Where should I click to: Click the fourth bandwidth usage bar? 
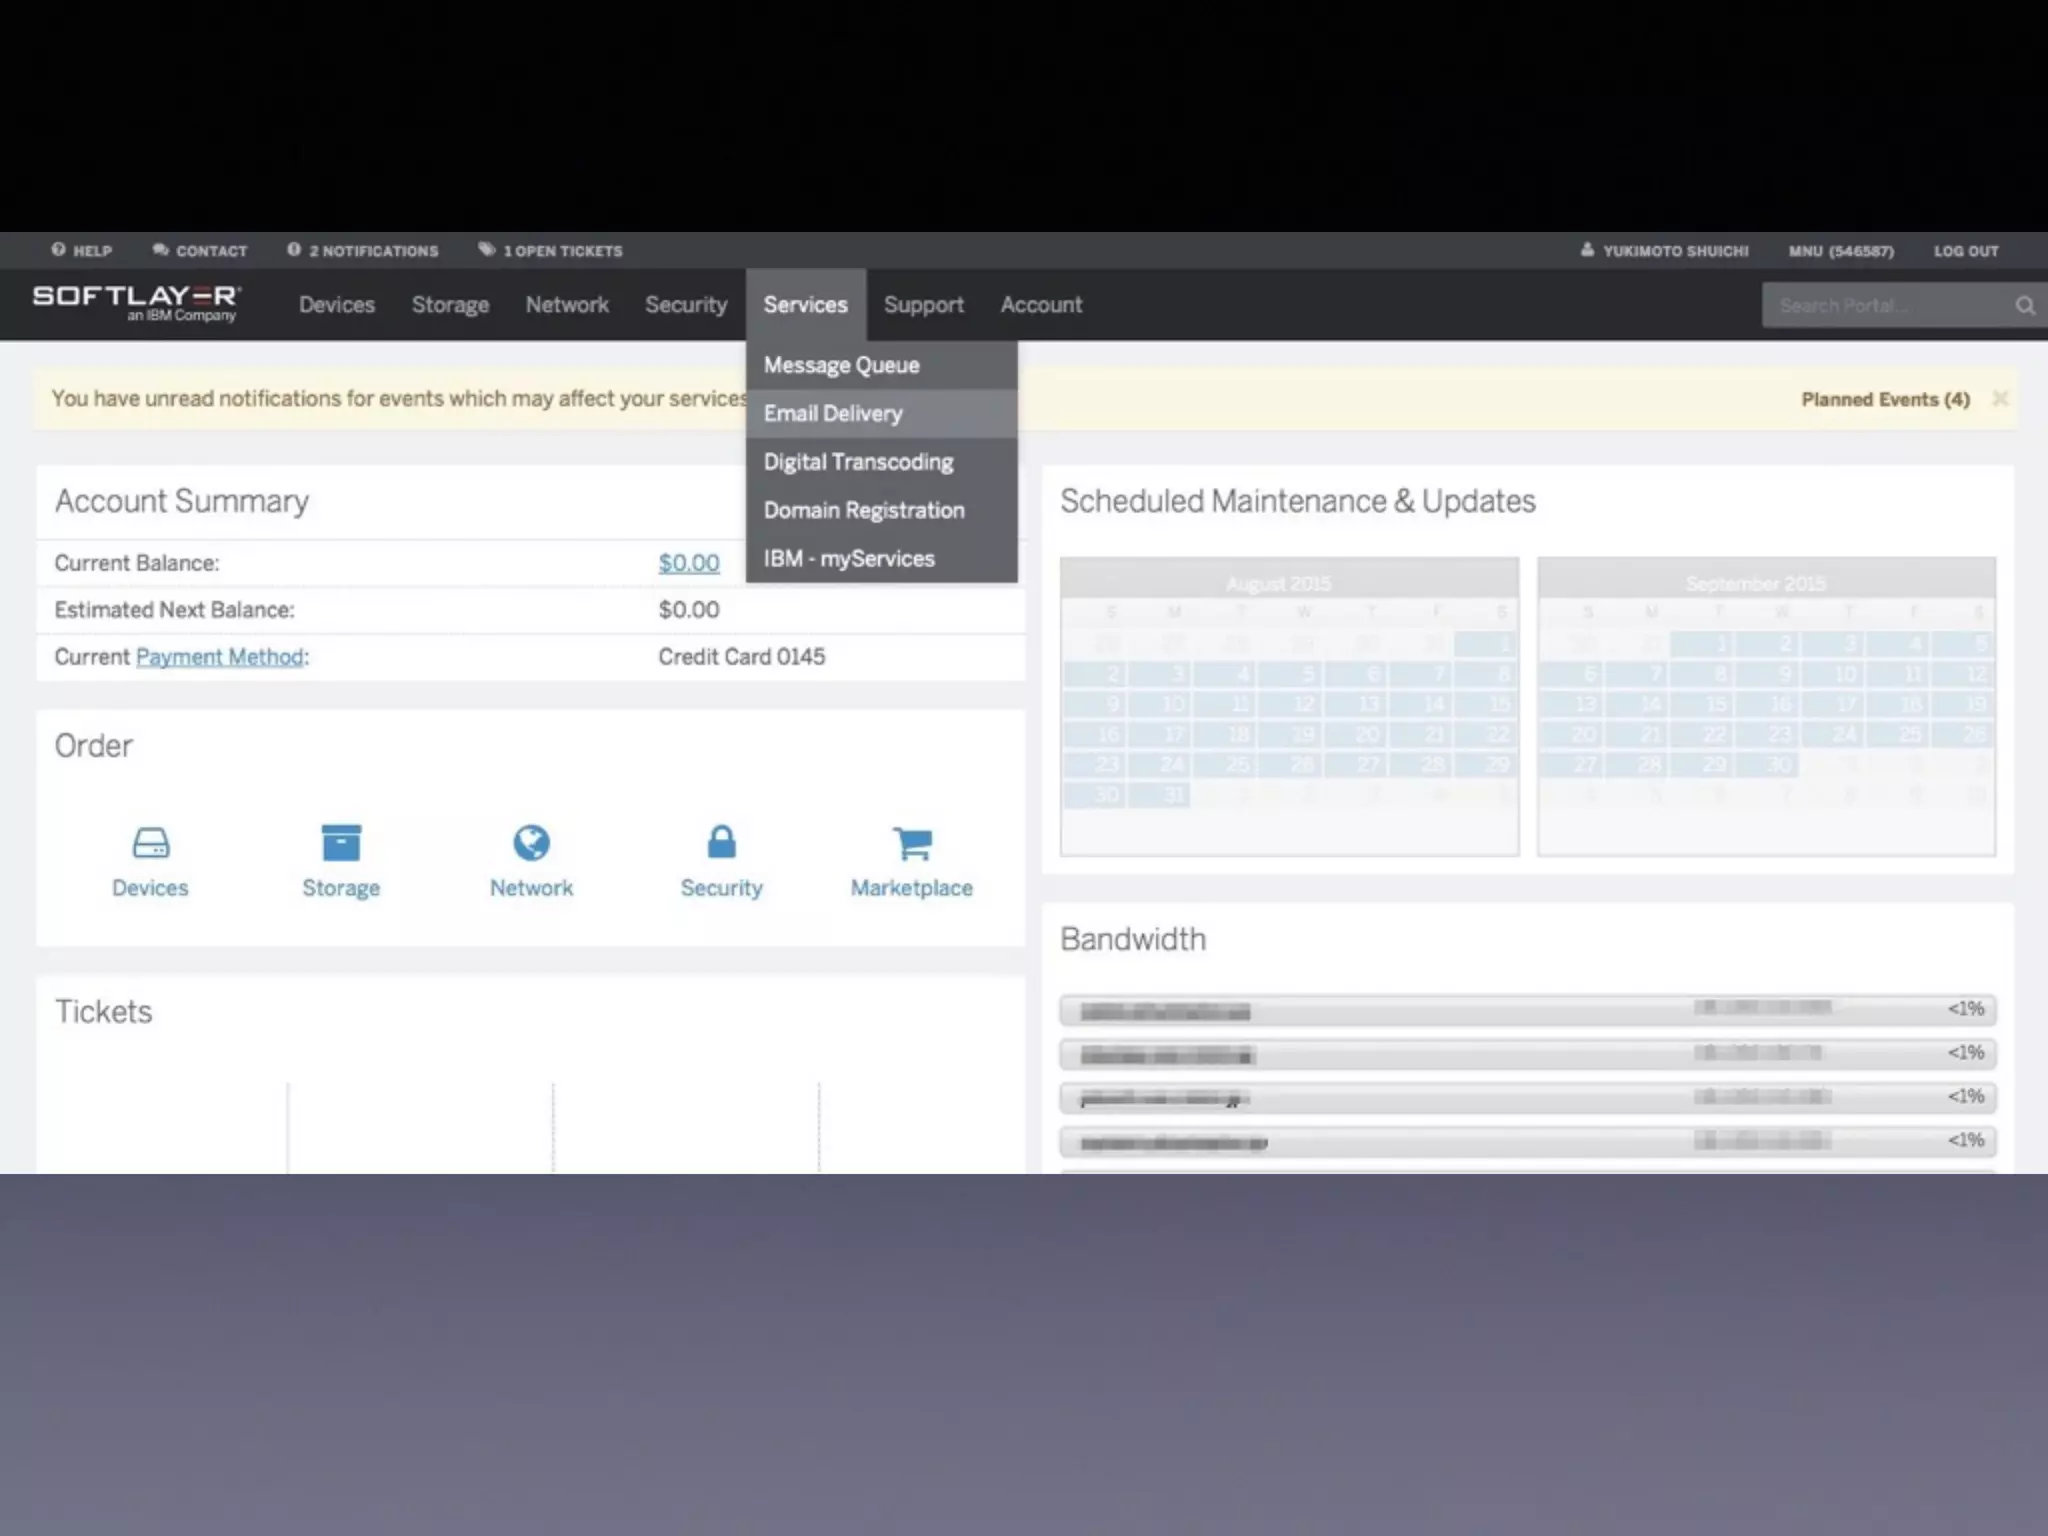pyautogui.click(x=1528, y=1141)
